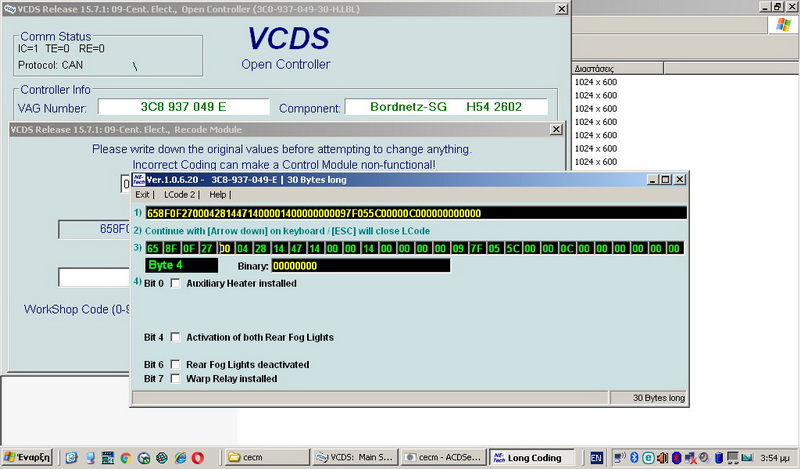Select the first 1024 x 600 row

click(x=596, y=82)
